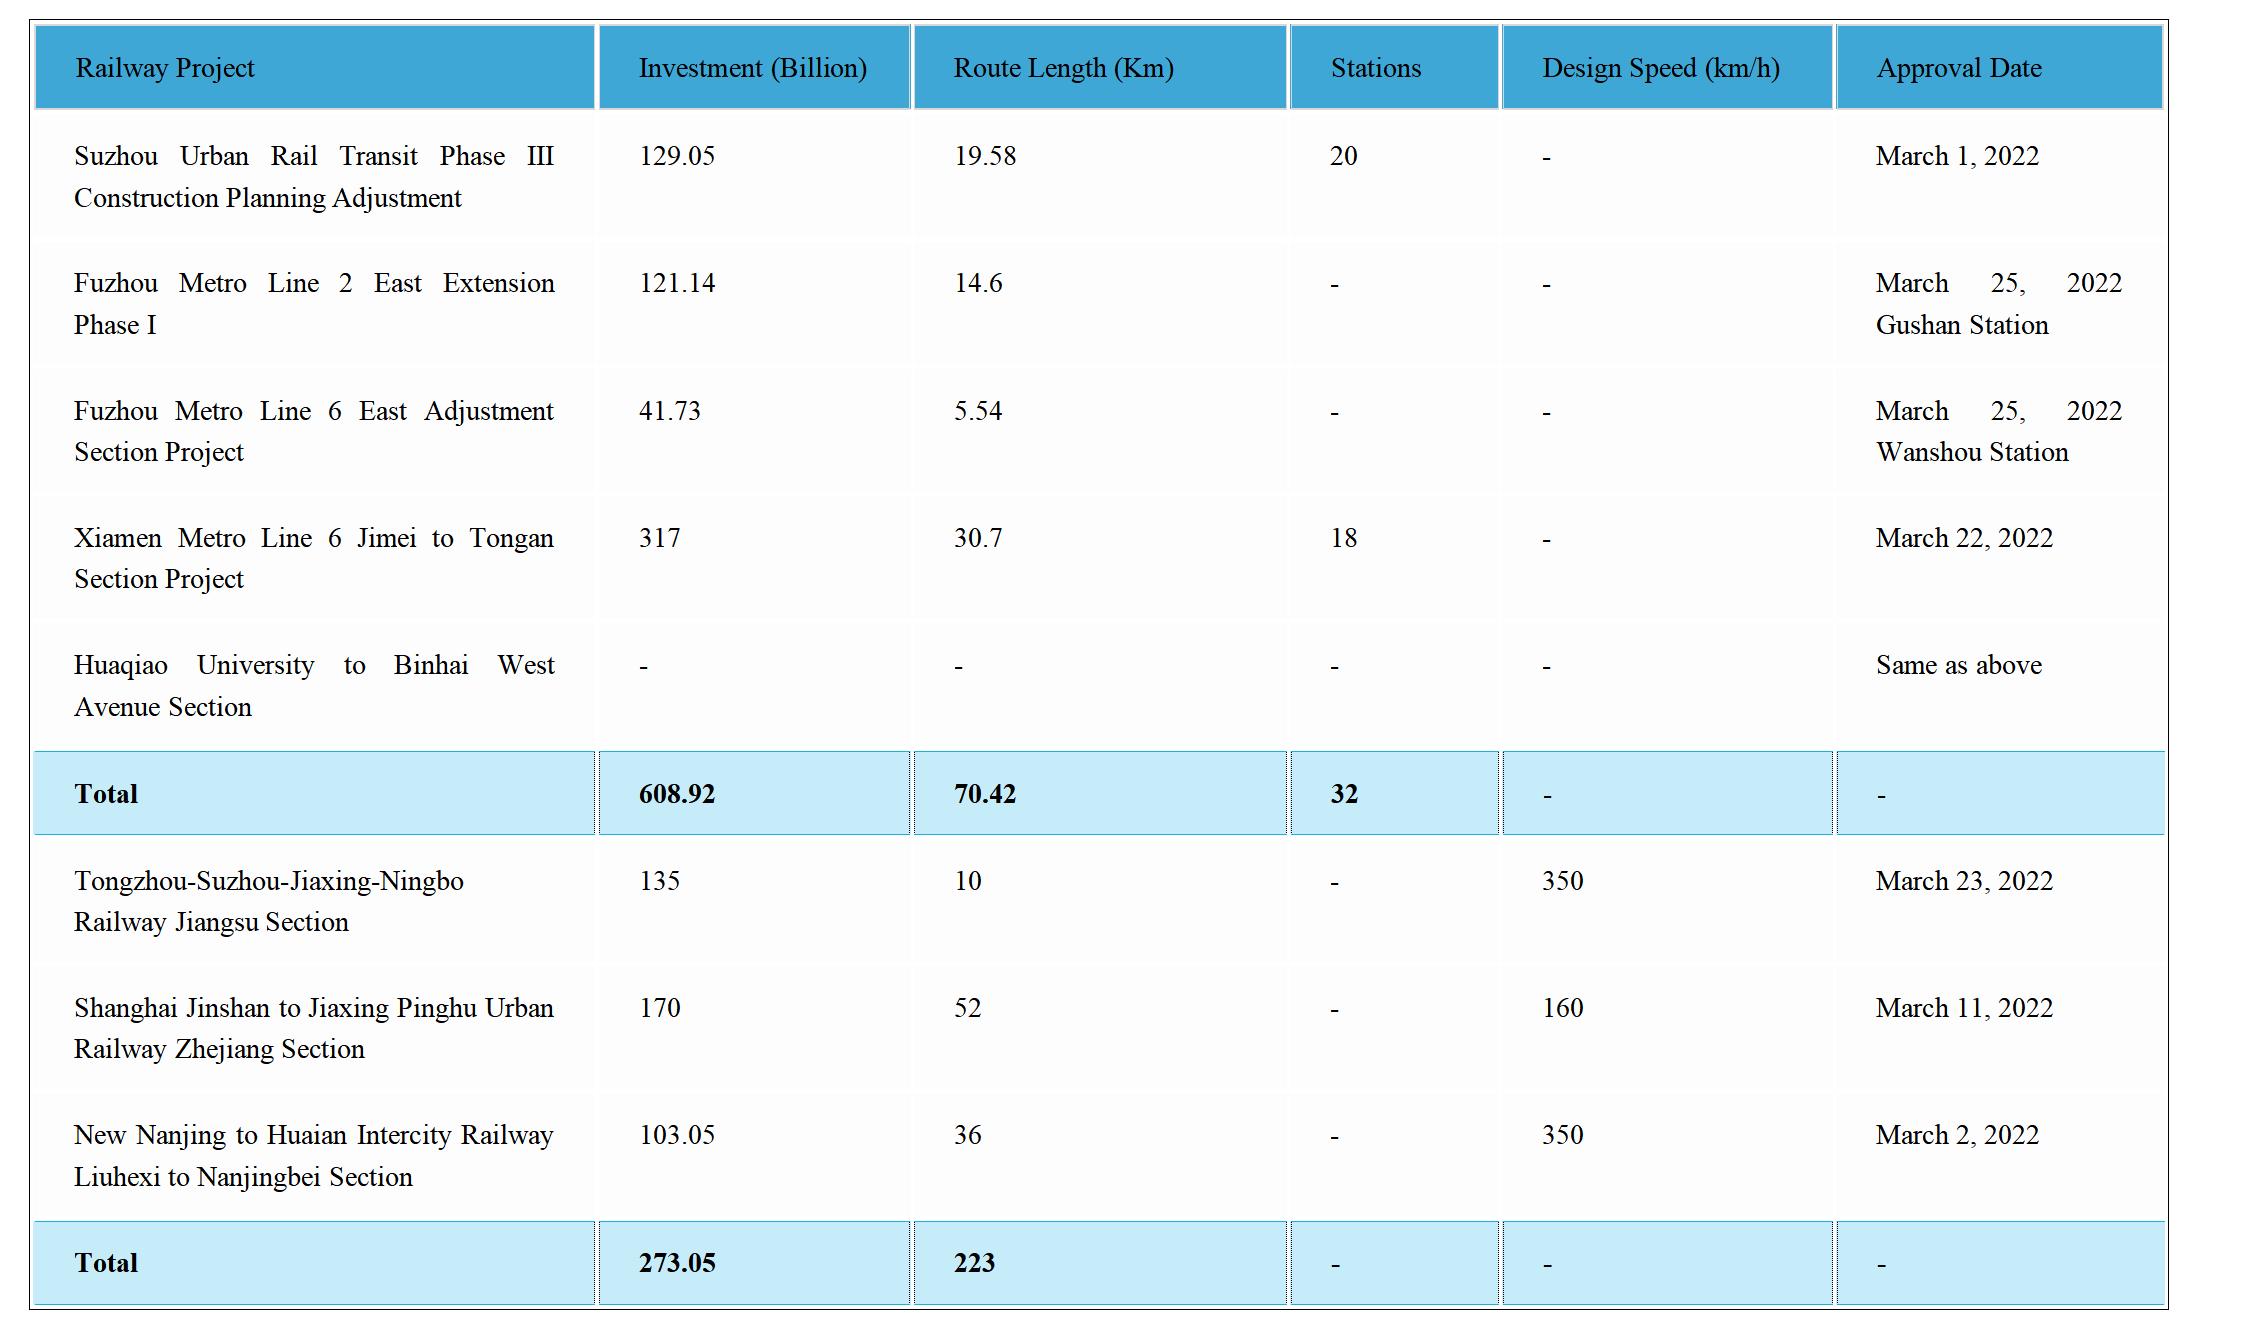Select the March 22, 2022 approval date
This screenshot has width=2245, height=1329.
pyautogui.click(x=1963, y=538)
